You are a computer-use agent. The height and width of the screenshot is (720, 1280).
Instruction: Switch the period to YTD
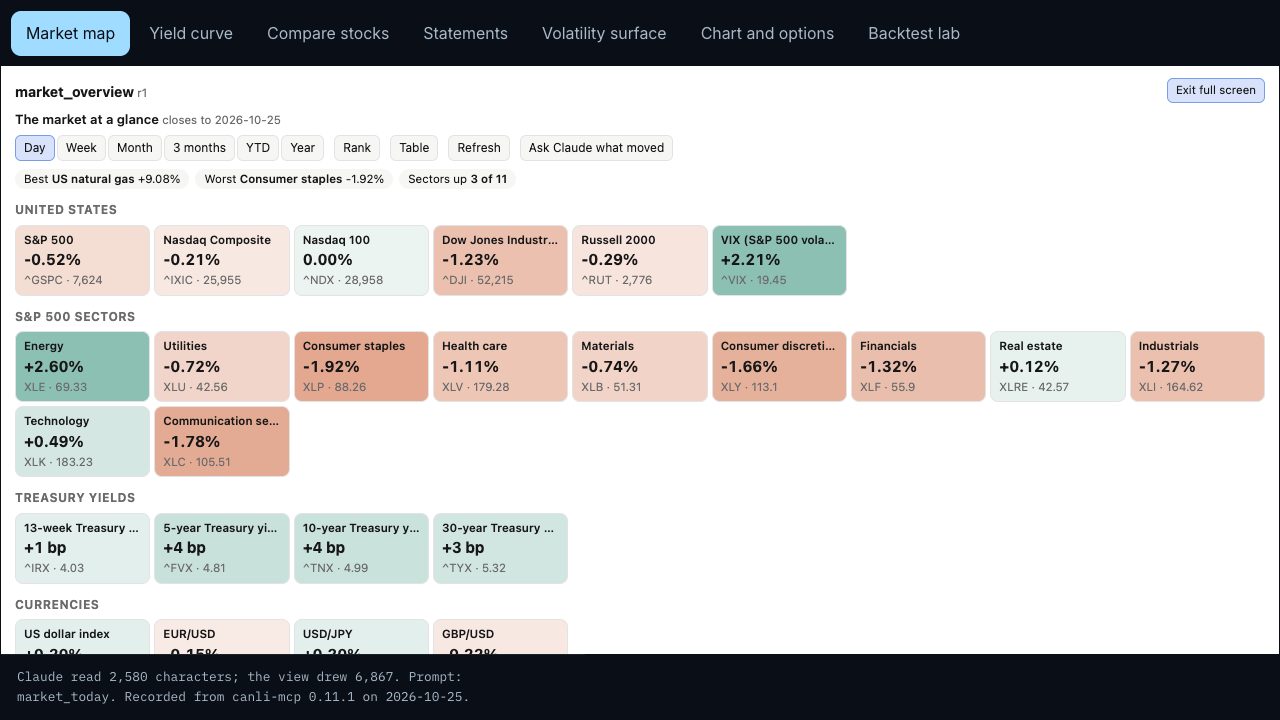(258, 148)
